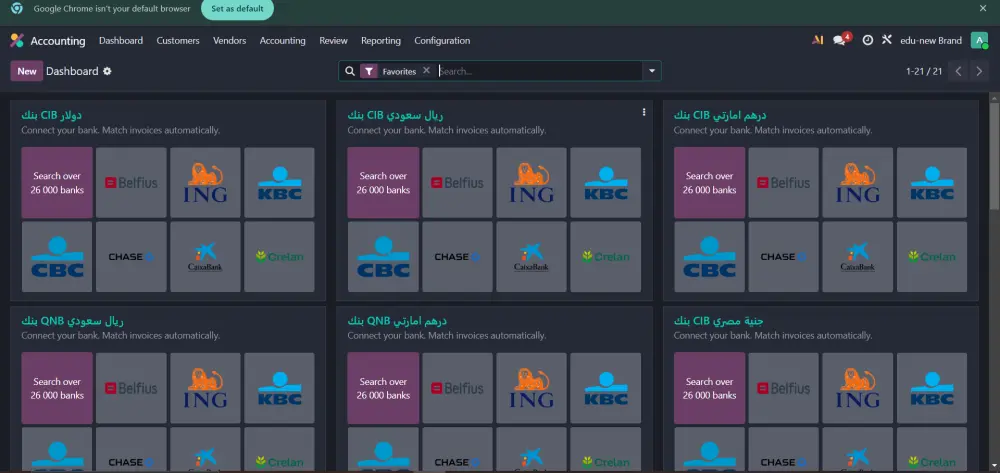Focus the Search... input field
This screenshot has width=1000, height=473.
point(540,71)
